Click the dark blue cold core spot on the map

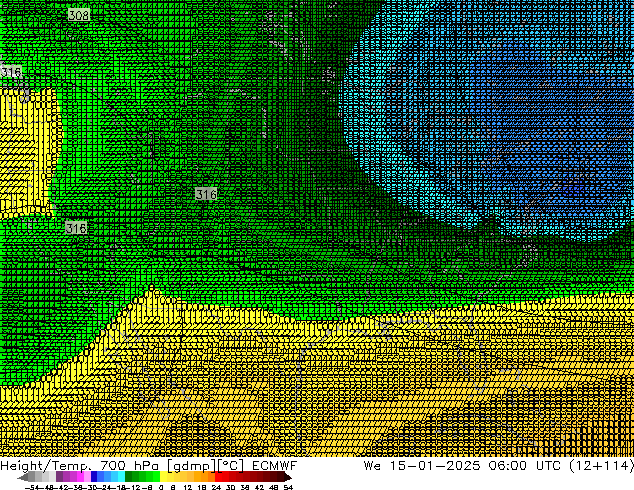point(573,189)
